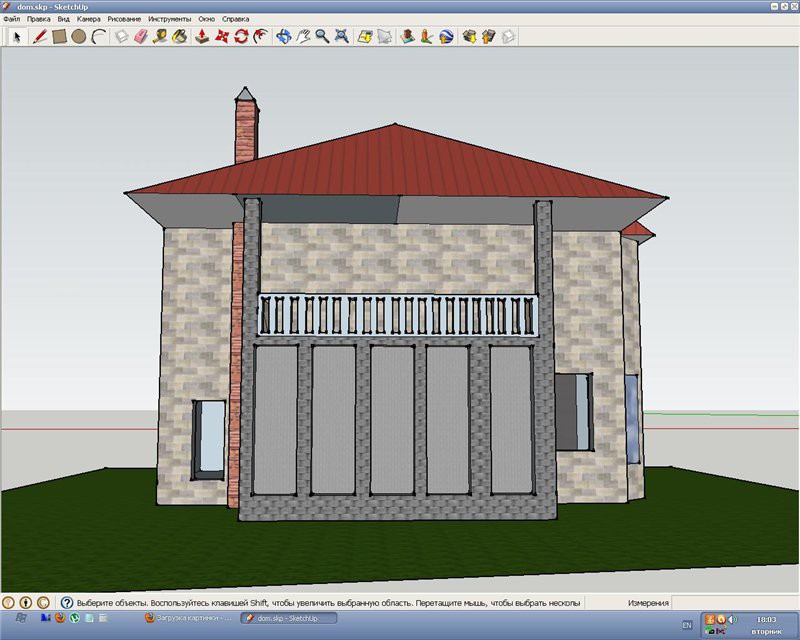This screenshot has width=800, height=640.
Task: Open the Файл menu
Action: tap(11, 19)
